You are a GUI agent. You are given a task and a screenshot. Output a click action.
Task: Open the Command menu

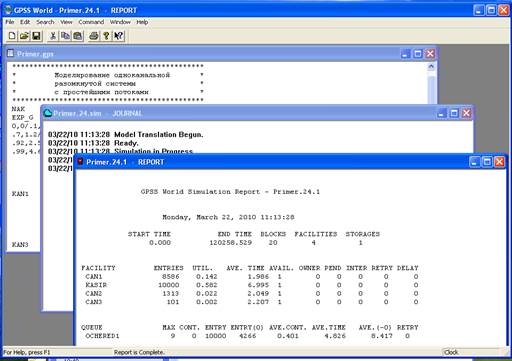[x=91, y=22]
